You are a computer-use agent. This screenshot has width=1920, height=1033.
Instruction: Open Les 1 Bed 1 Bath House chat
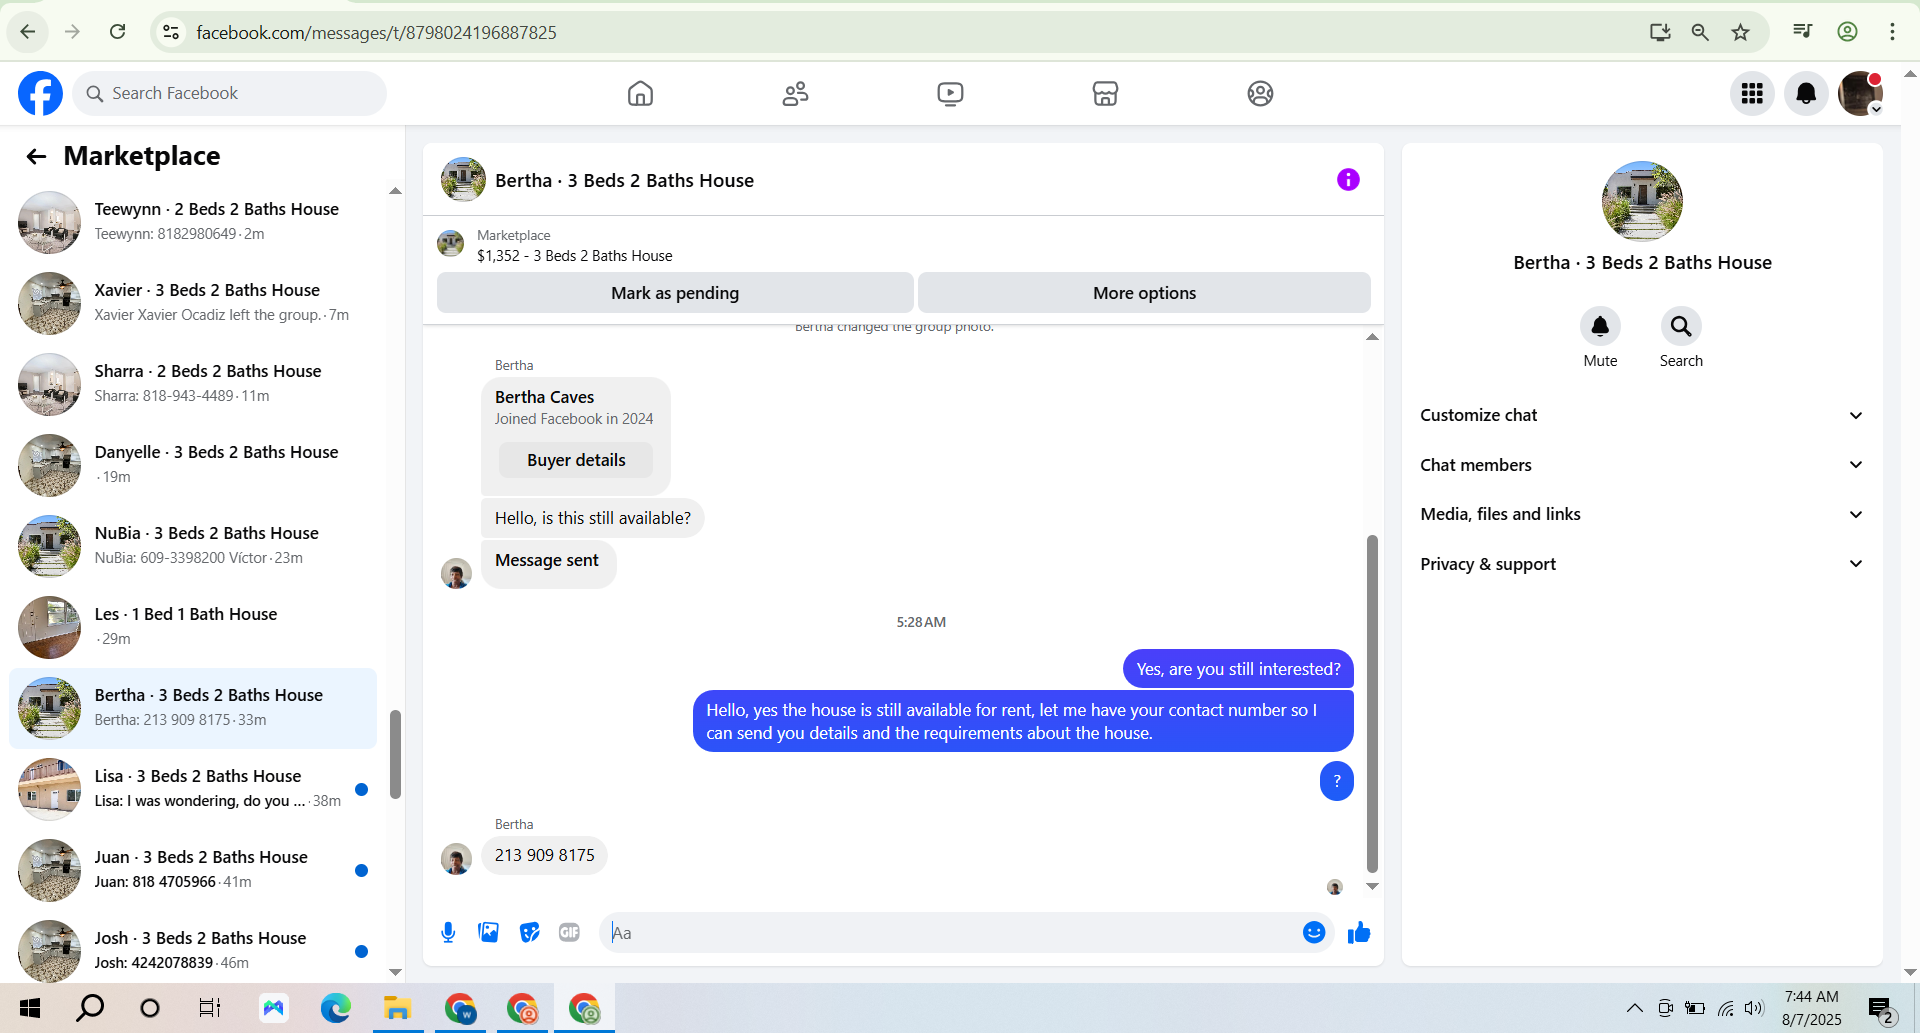193,627
